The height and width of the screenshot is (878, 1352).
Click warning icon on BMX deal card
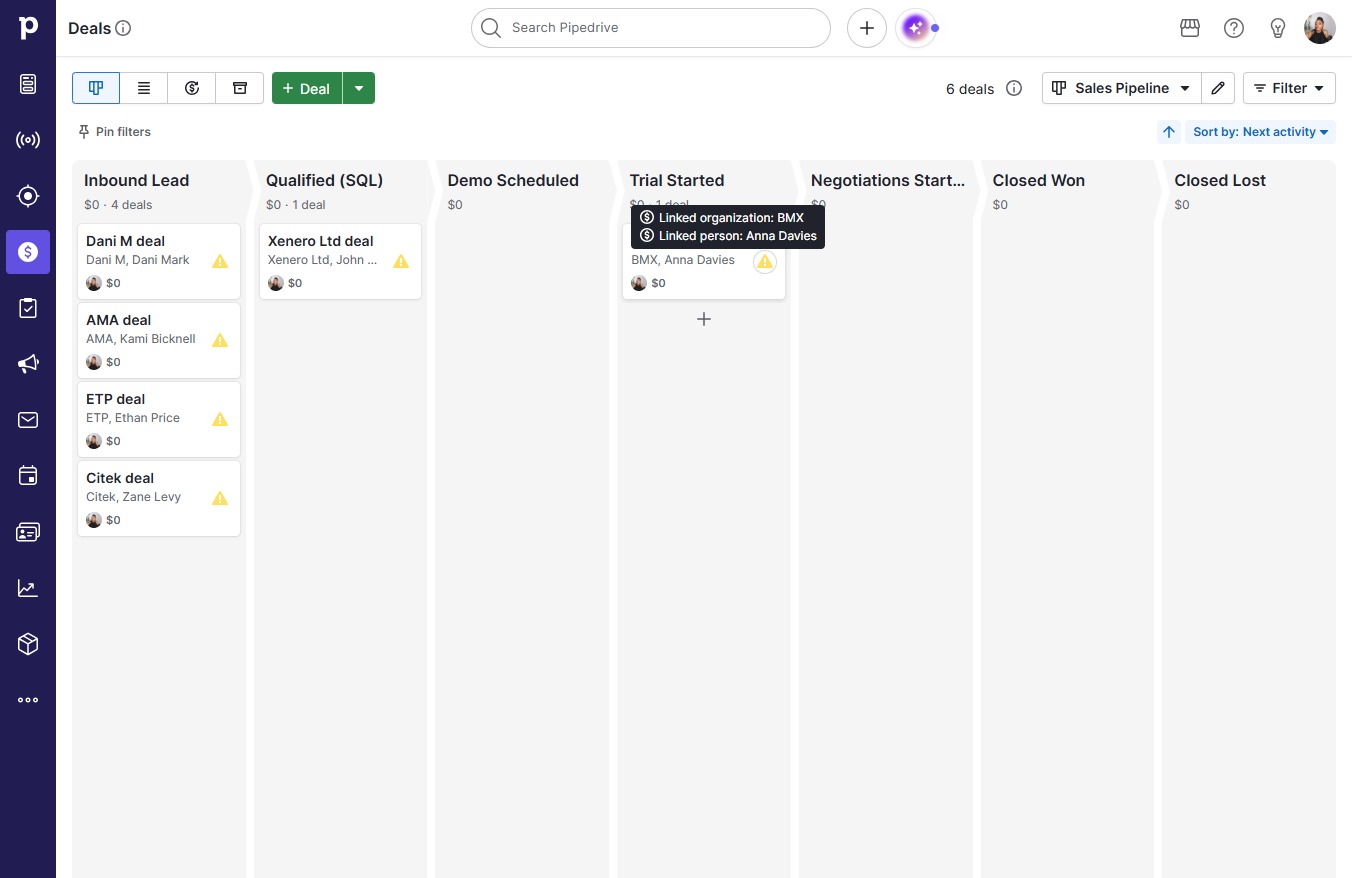tap(765, 262)
